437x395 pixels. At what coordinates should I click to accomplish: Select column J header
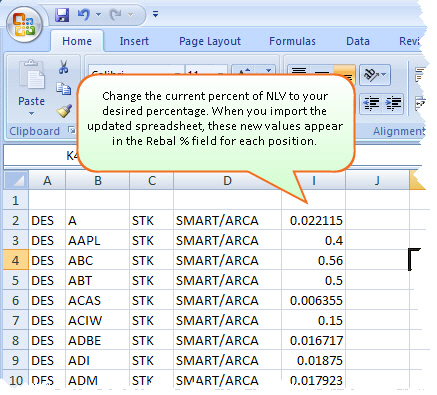pos(377,180)
